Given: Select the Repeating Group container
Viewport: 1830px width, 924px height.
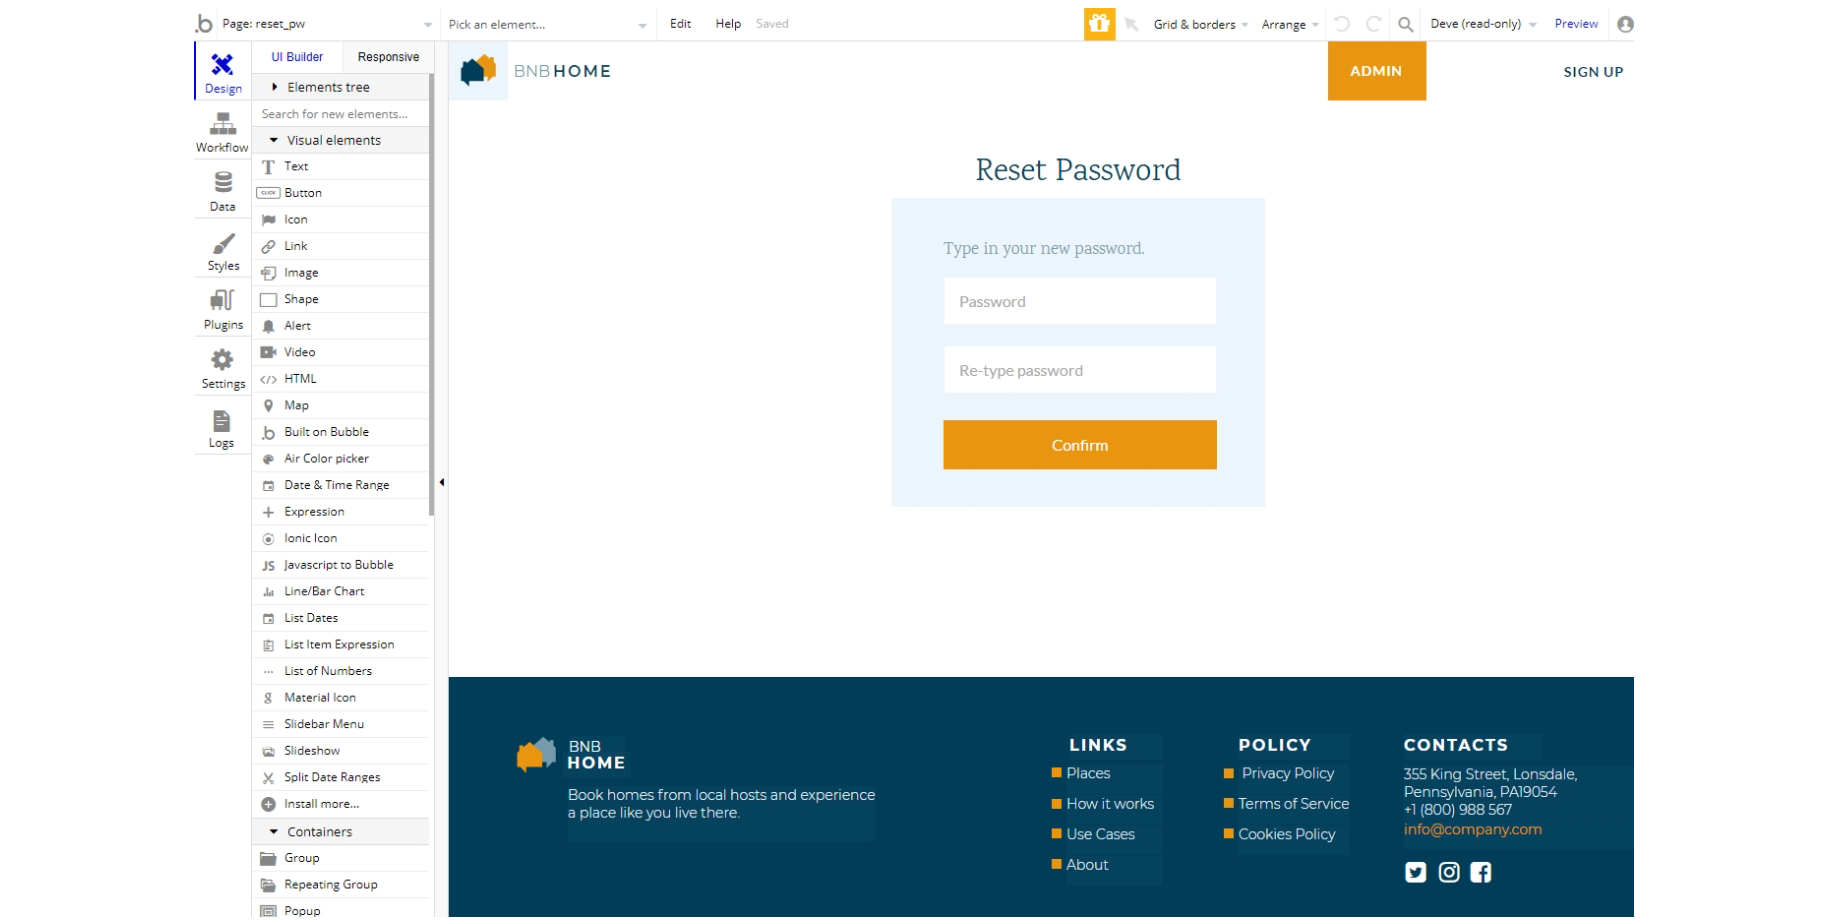Looking at the screenshot, I should pos(342,885).
